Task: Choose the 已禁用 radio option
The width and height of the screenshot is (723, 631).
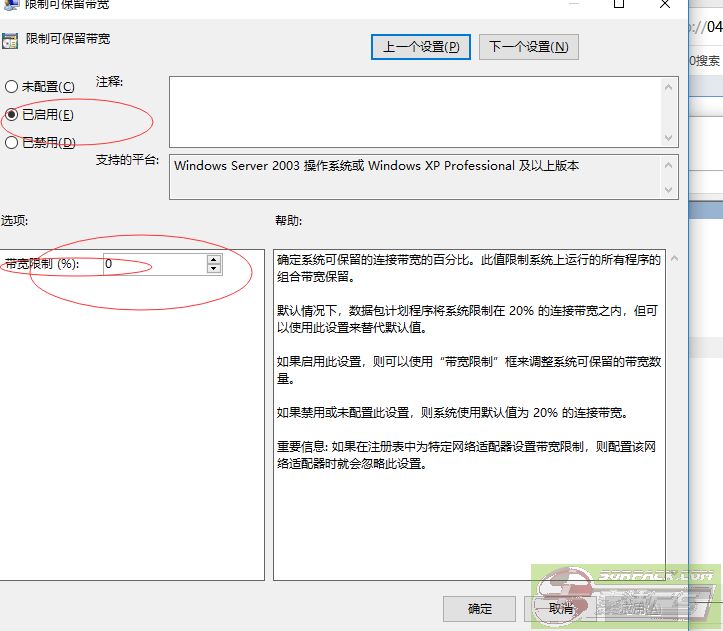Action: point(12,143)
